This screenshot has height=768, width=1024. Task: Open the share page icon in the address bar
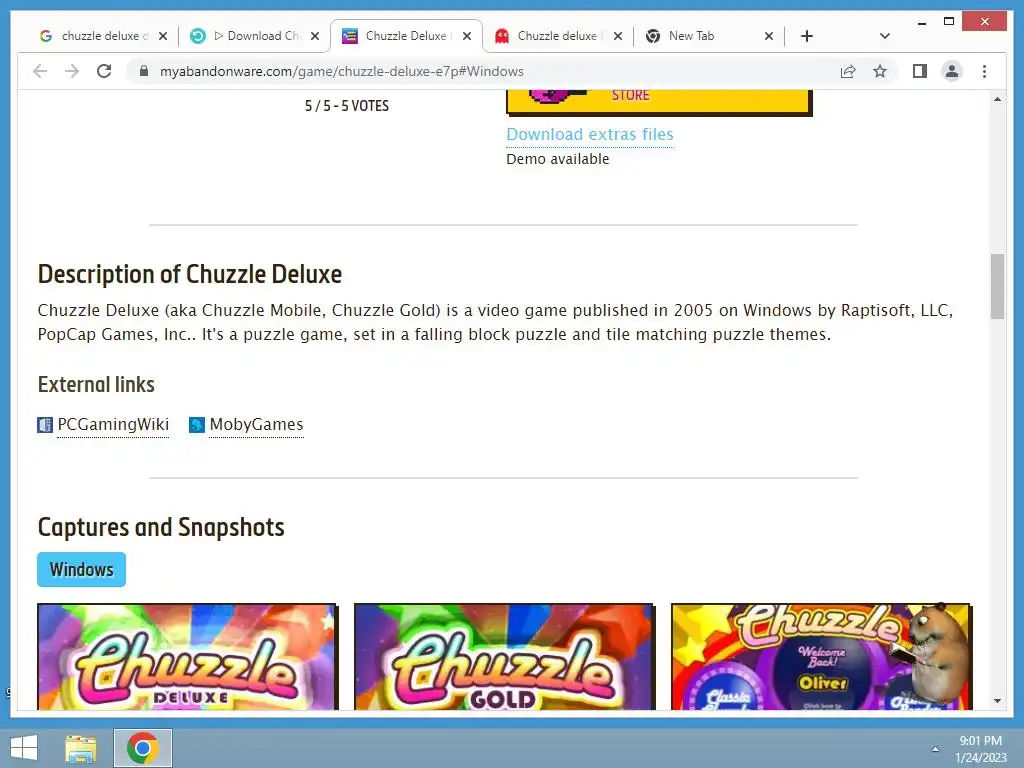coord(848,71)
